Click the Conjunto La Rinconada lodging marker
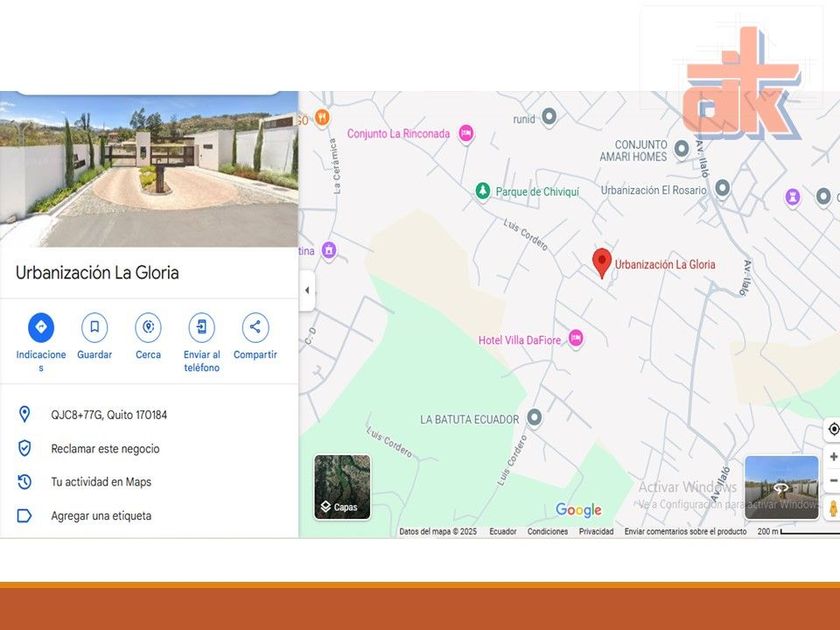The height and width of the screenshot is (630, 840). [467, 133]
